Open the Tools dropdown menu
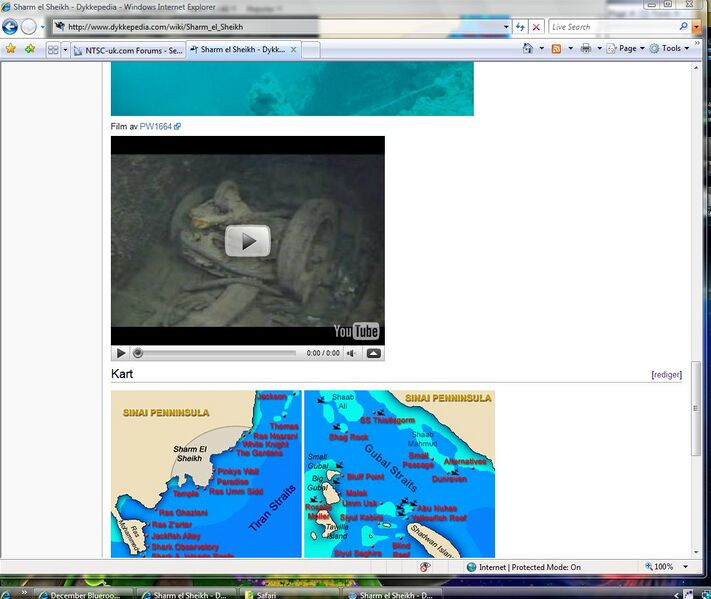 pyautogui.click(x=670, y=48)
